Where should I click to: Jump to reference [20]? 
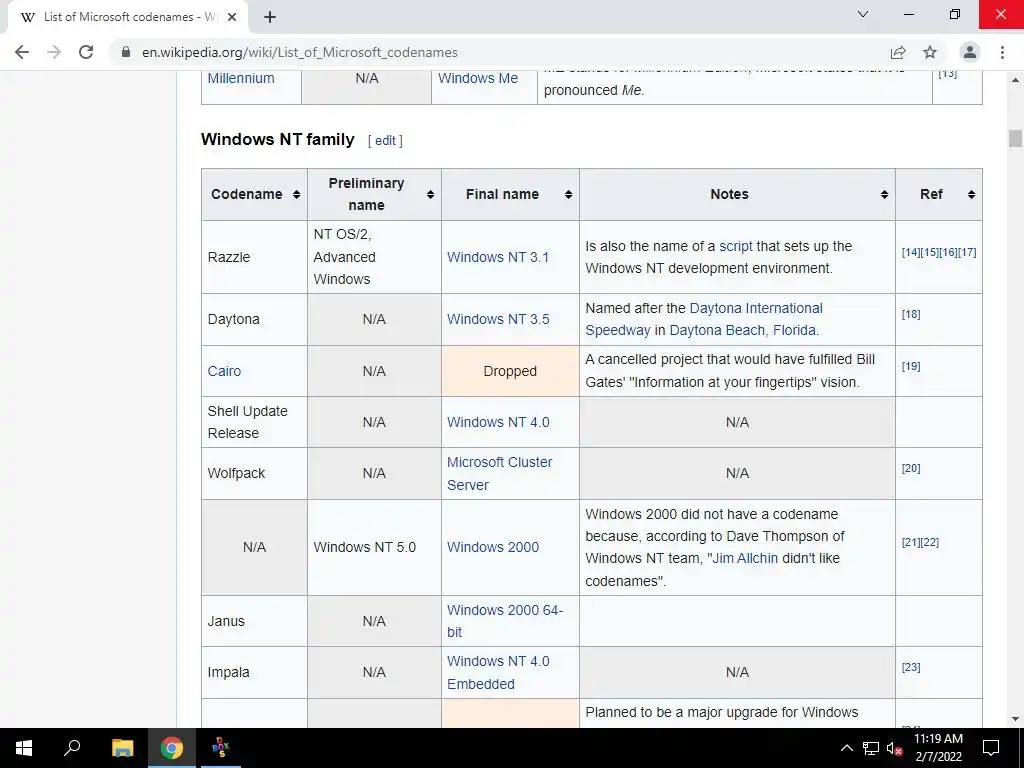click(x=911, y=468)
